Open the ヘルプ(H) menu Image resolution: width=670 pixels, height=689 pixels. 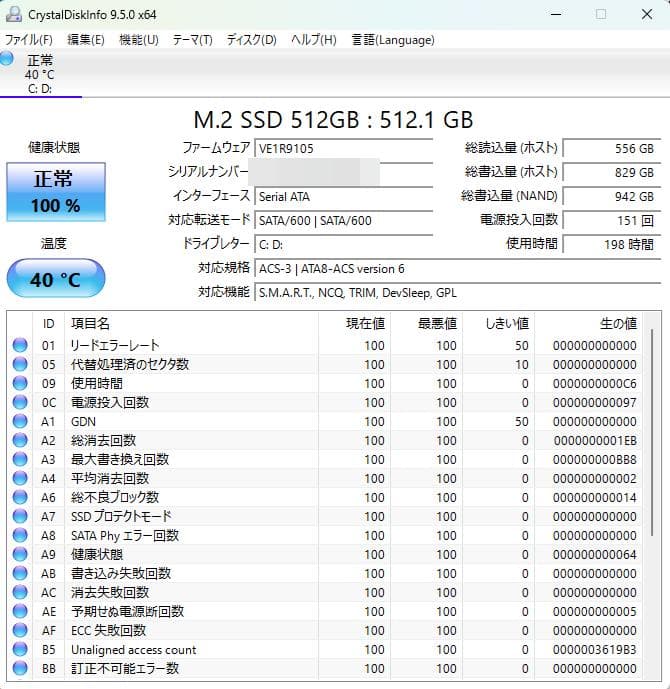pos(314,40)
